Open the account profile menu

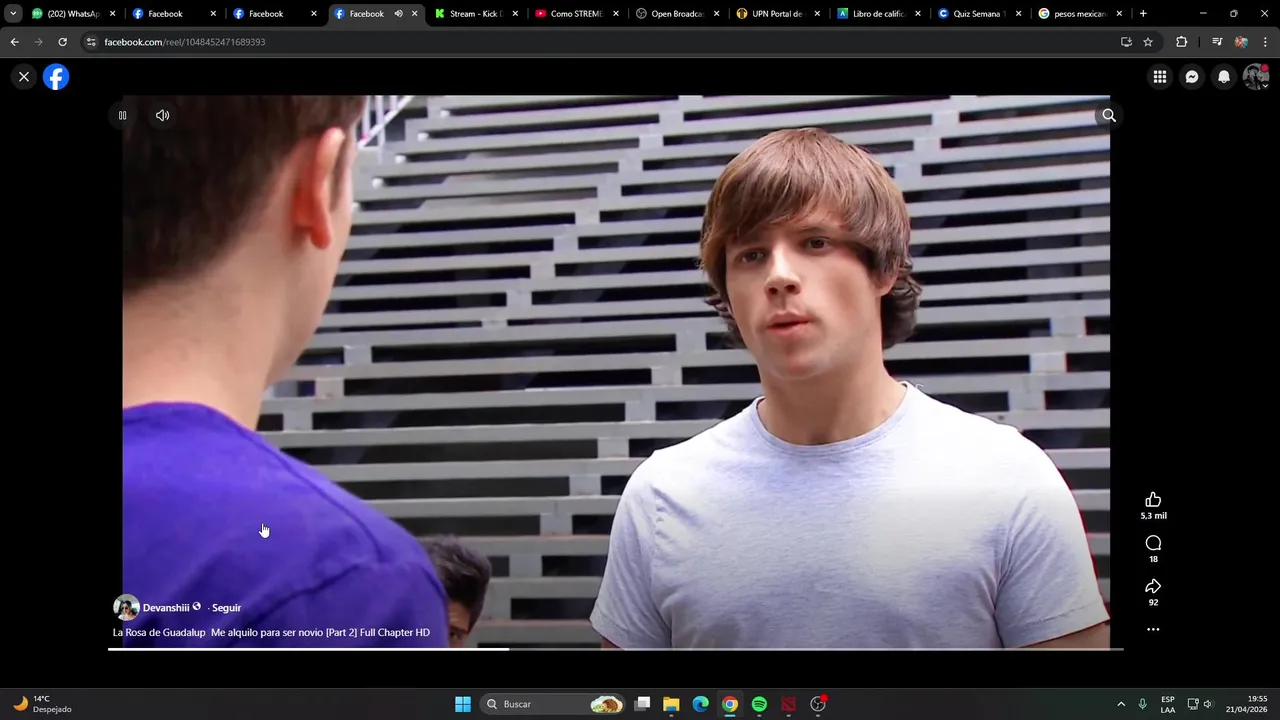click(x=1256, y=77)
